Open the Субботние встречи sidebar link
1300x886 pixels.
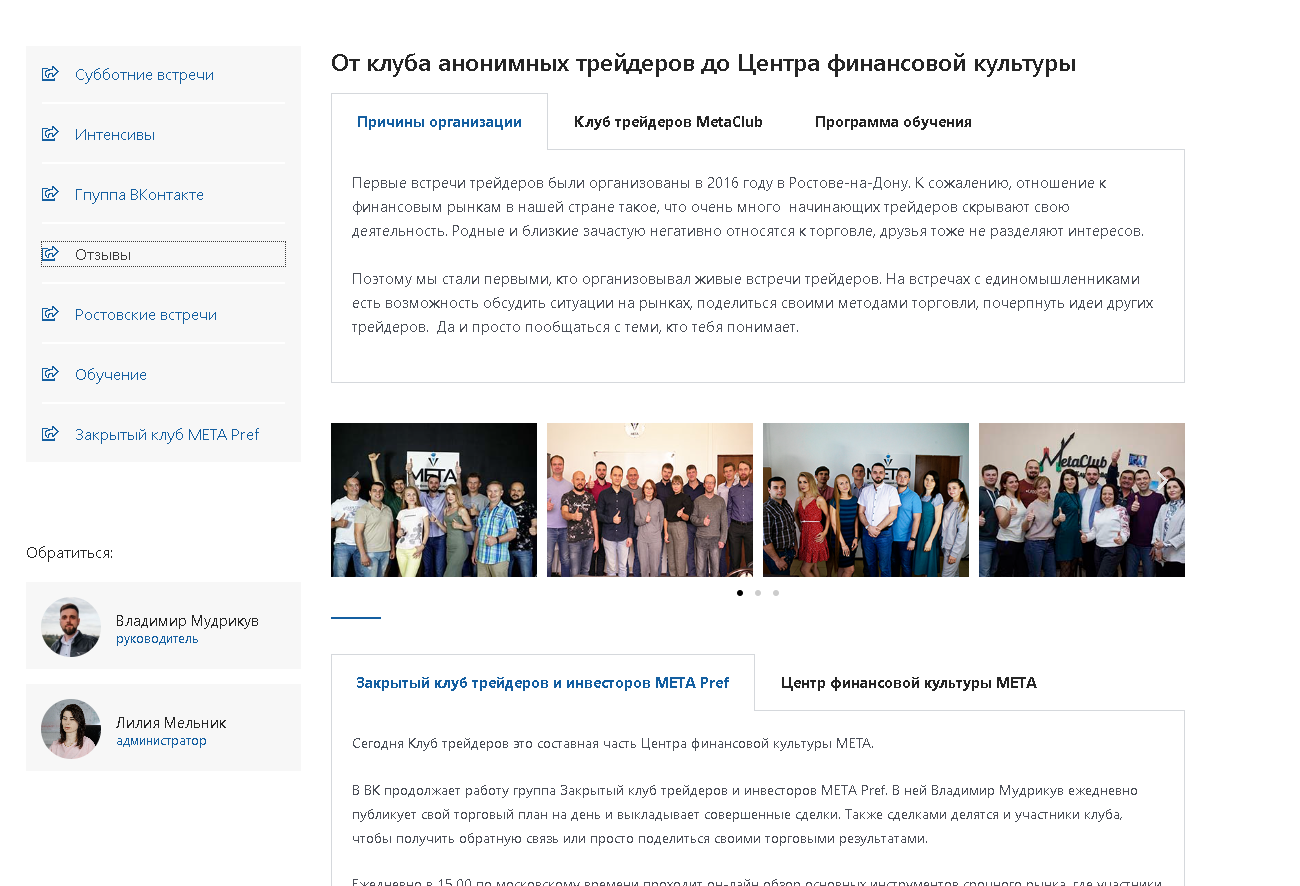144,75
